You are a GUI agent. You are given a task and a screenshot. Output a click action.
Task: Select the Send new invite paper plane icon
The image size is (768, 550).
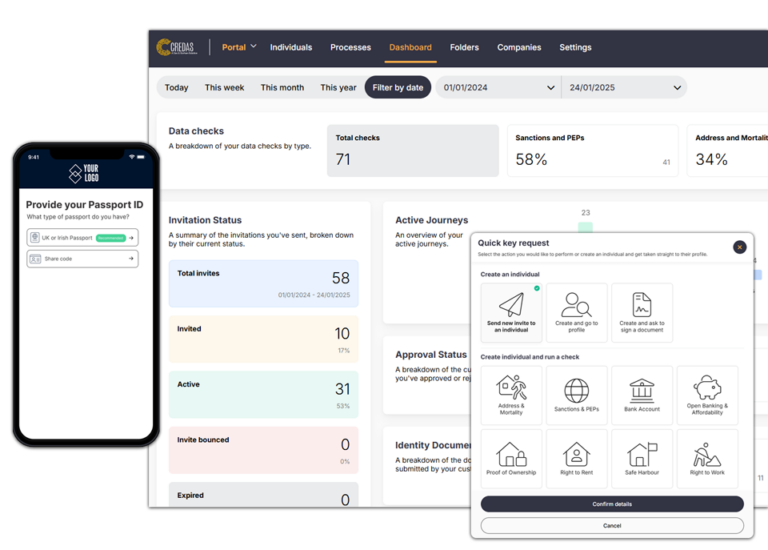pyautogui.click(x=511, y=306)
